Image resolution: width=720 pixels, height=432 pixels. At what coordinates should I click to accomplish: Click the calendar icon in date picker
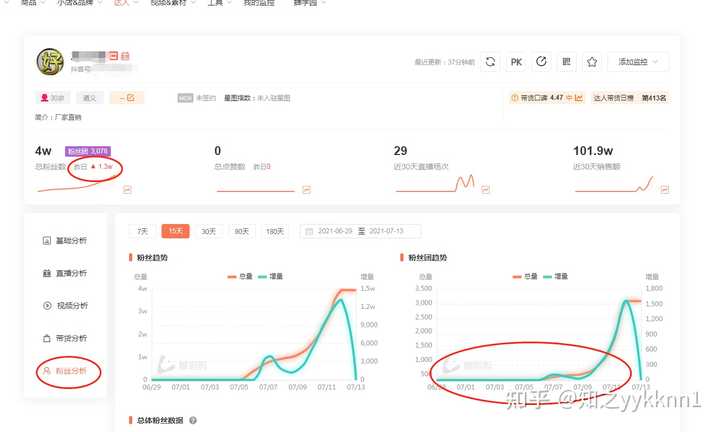pyautogui.click(x=309, y=231)
